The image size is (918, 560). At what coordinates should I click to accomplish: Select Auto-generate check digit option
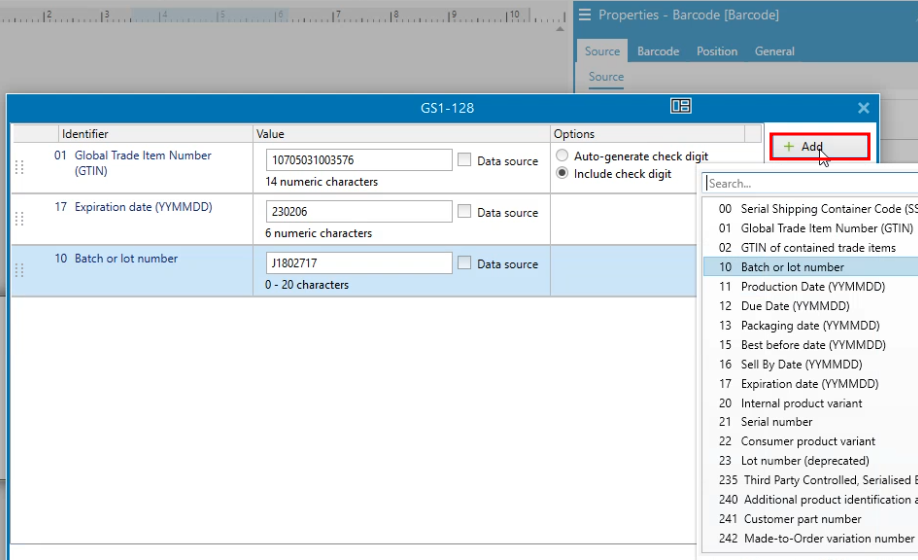tap(563, 156)
